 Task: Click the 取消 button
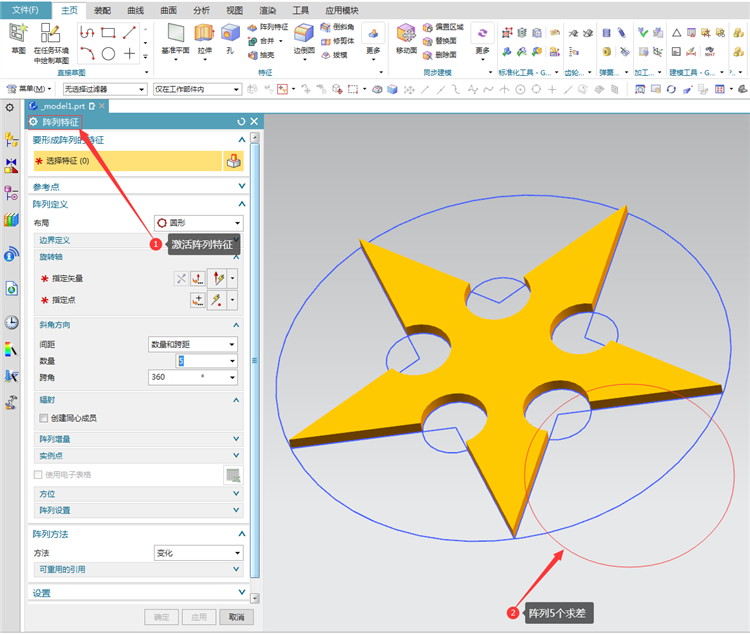[236, 617]
